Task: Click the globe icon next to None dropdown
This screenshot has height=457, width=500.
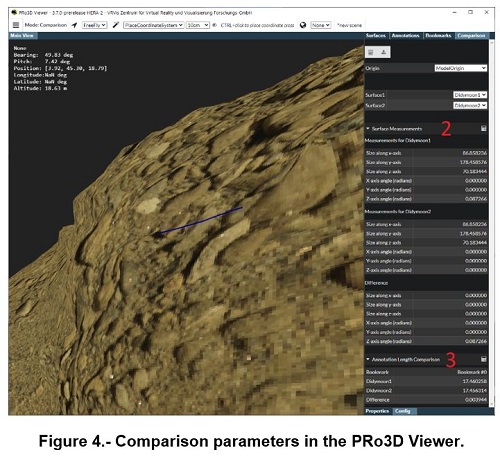Action: tap(303, 25)
